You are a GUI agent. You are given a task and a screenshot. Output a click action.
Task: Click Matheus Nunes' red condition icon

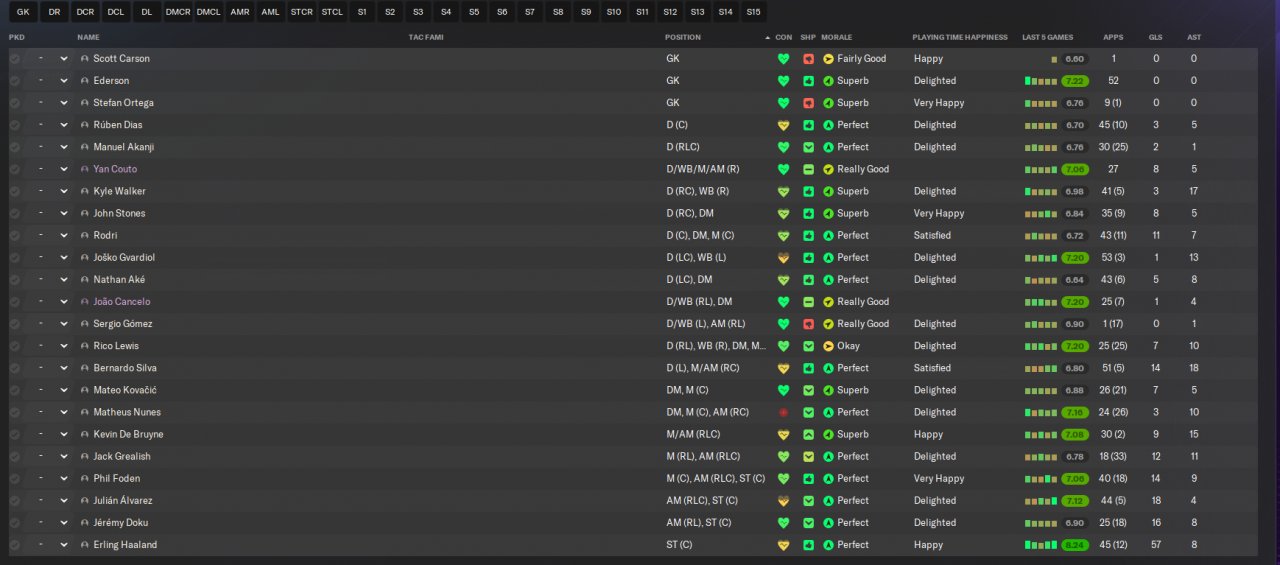tap(783, 412)
